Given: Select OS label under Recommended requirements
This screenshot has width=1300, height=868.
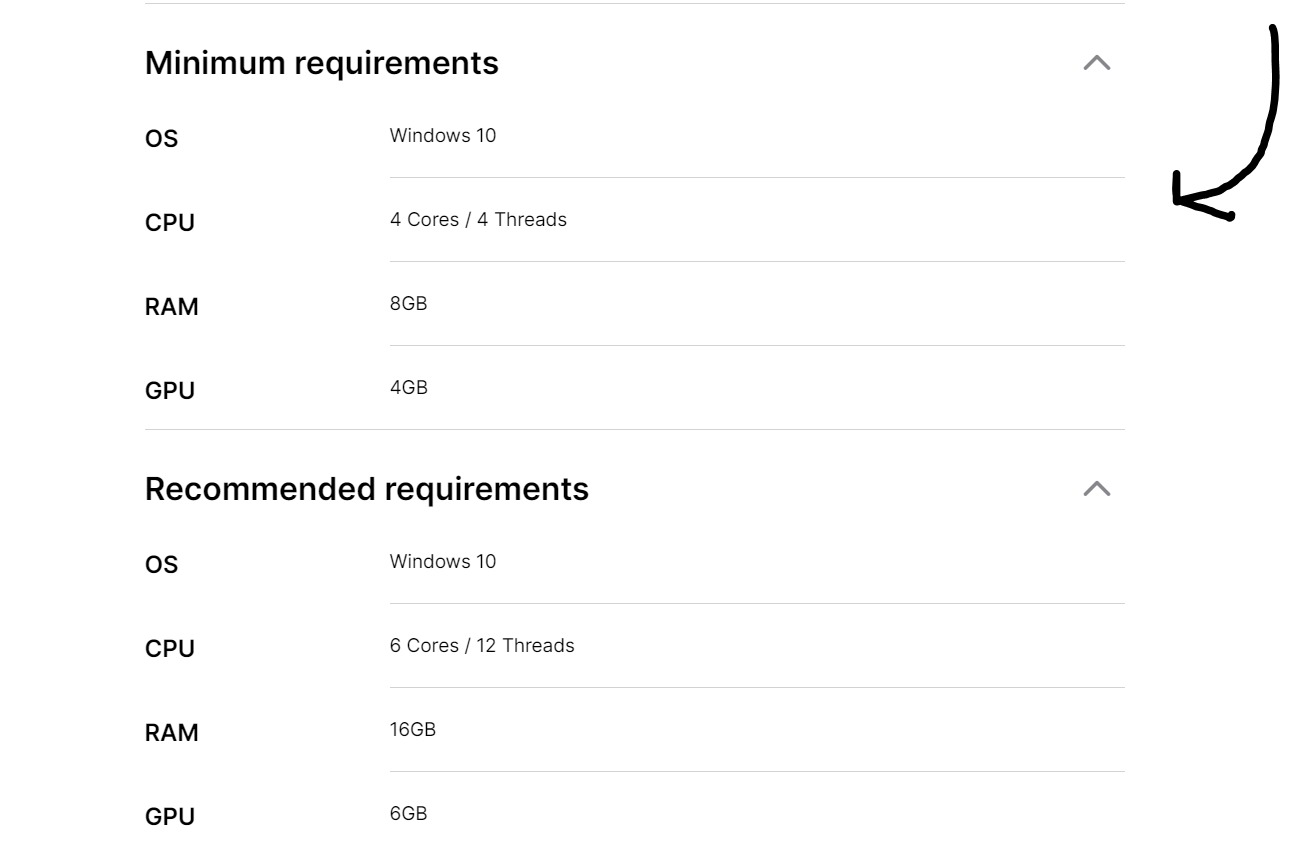Looking at the screenshot, I should 161,564.
